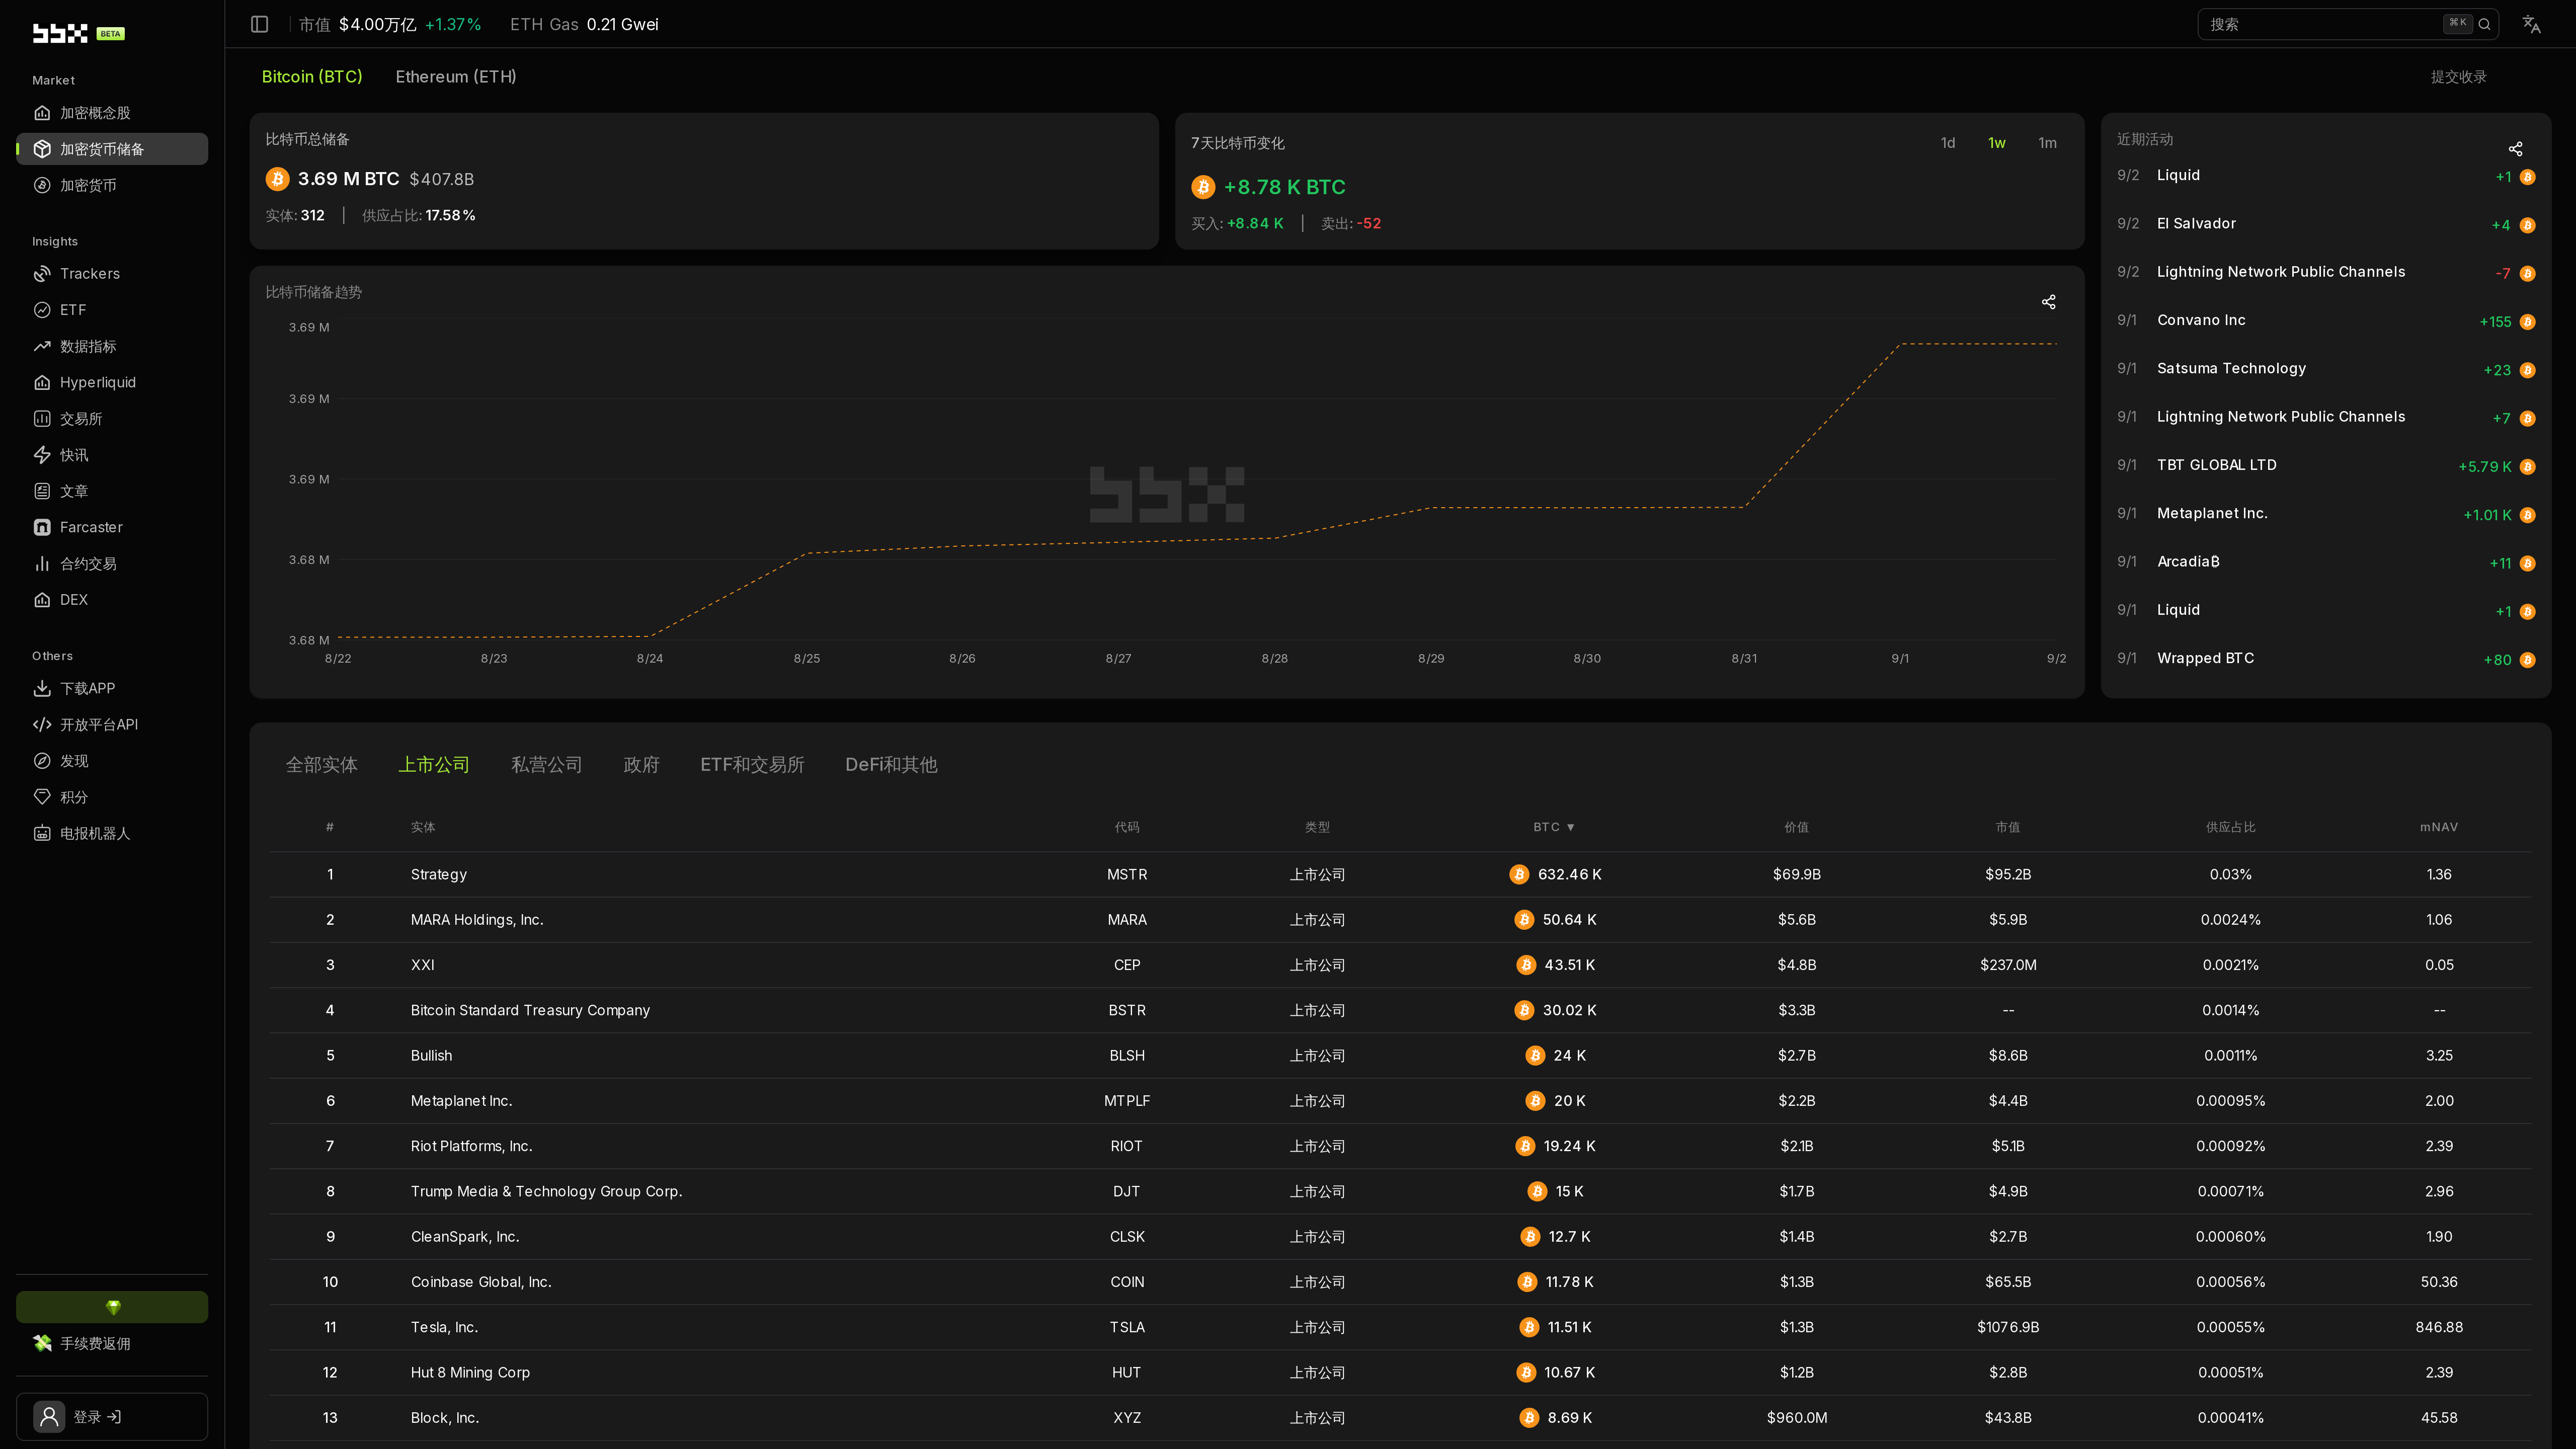Click the fee rebate money icon
Image resolution: width=2576 pixels, height=1449 pixels.
[42, 1343]
